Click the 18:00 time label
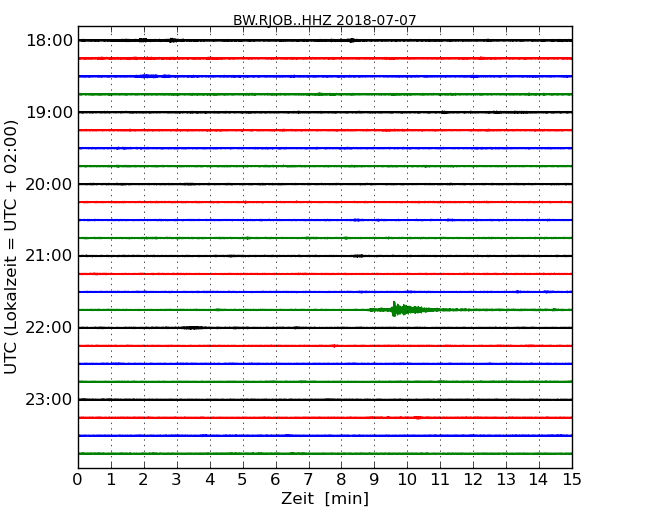650x520 pixels. point(49,41)
